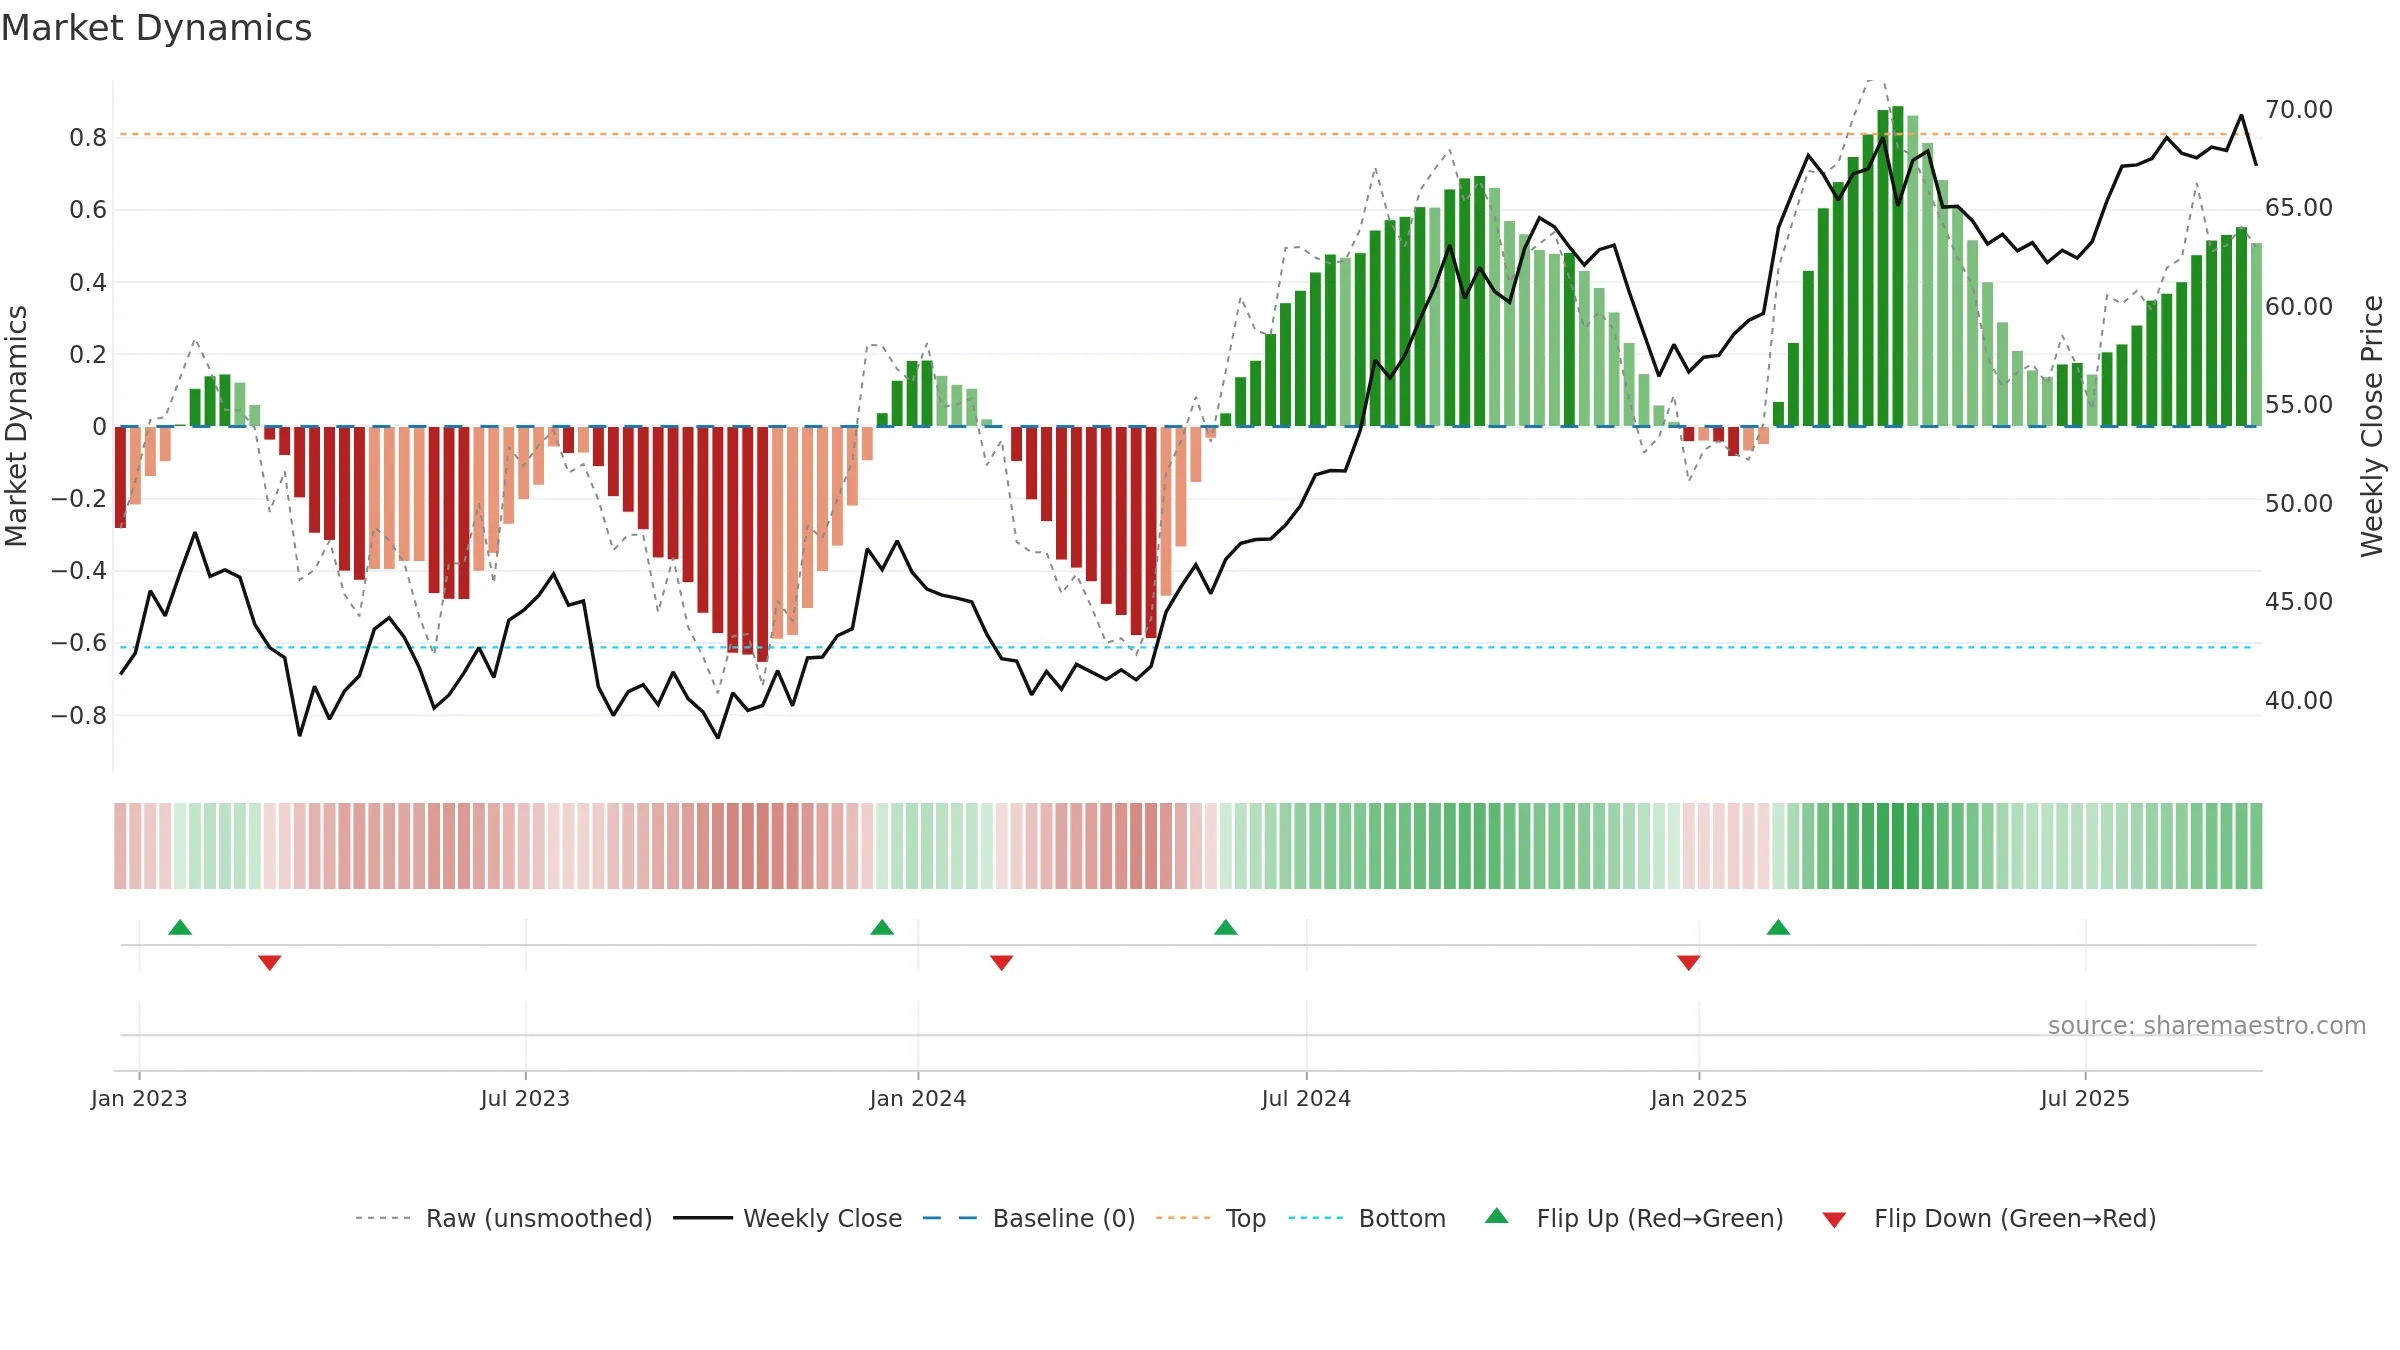Screen dimensions: 2400x1350
Task: Click the 70.00 price axis label
Action: tap(2299, 110)
